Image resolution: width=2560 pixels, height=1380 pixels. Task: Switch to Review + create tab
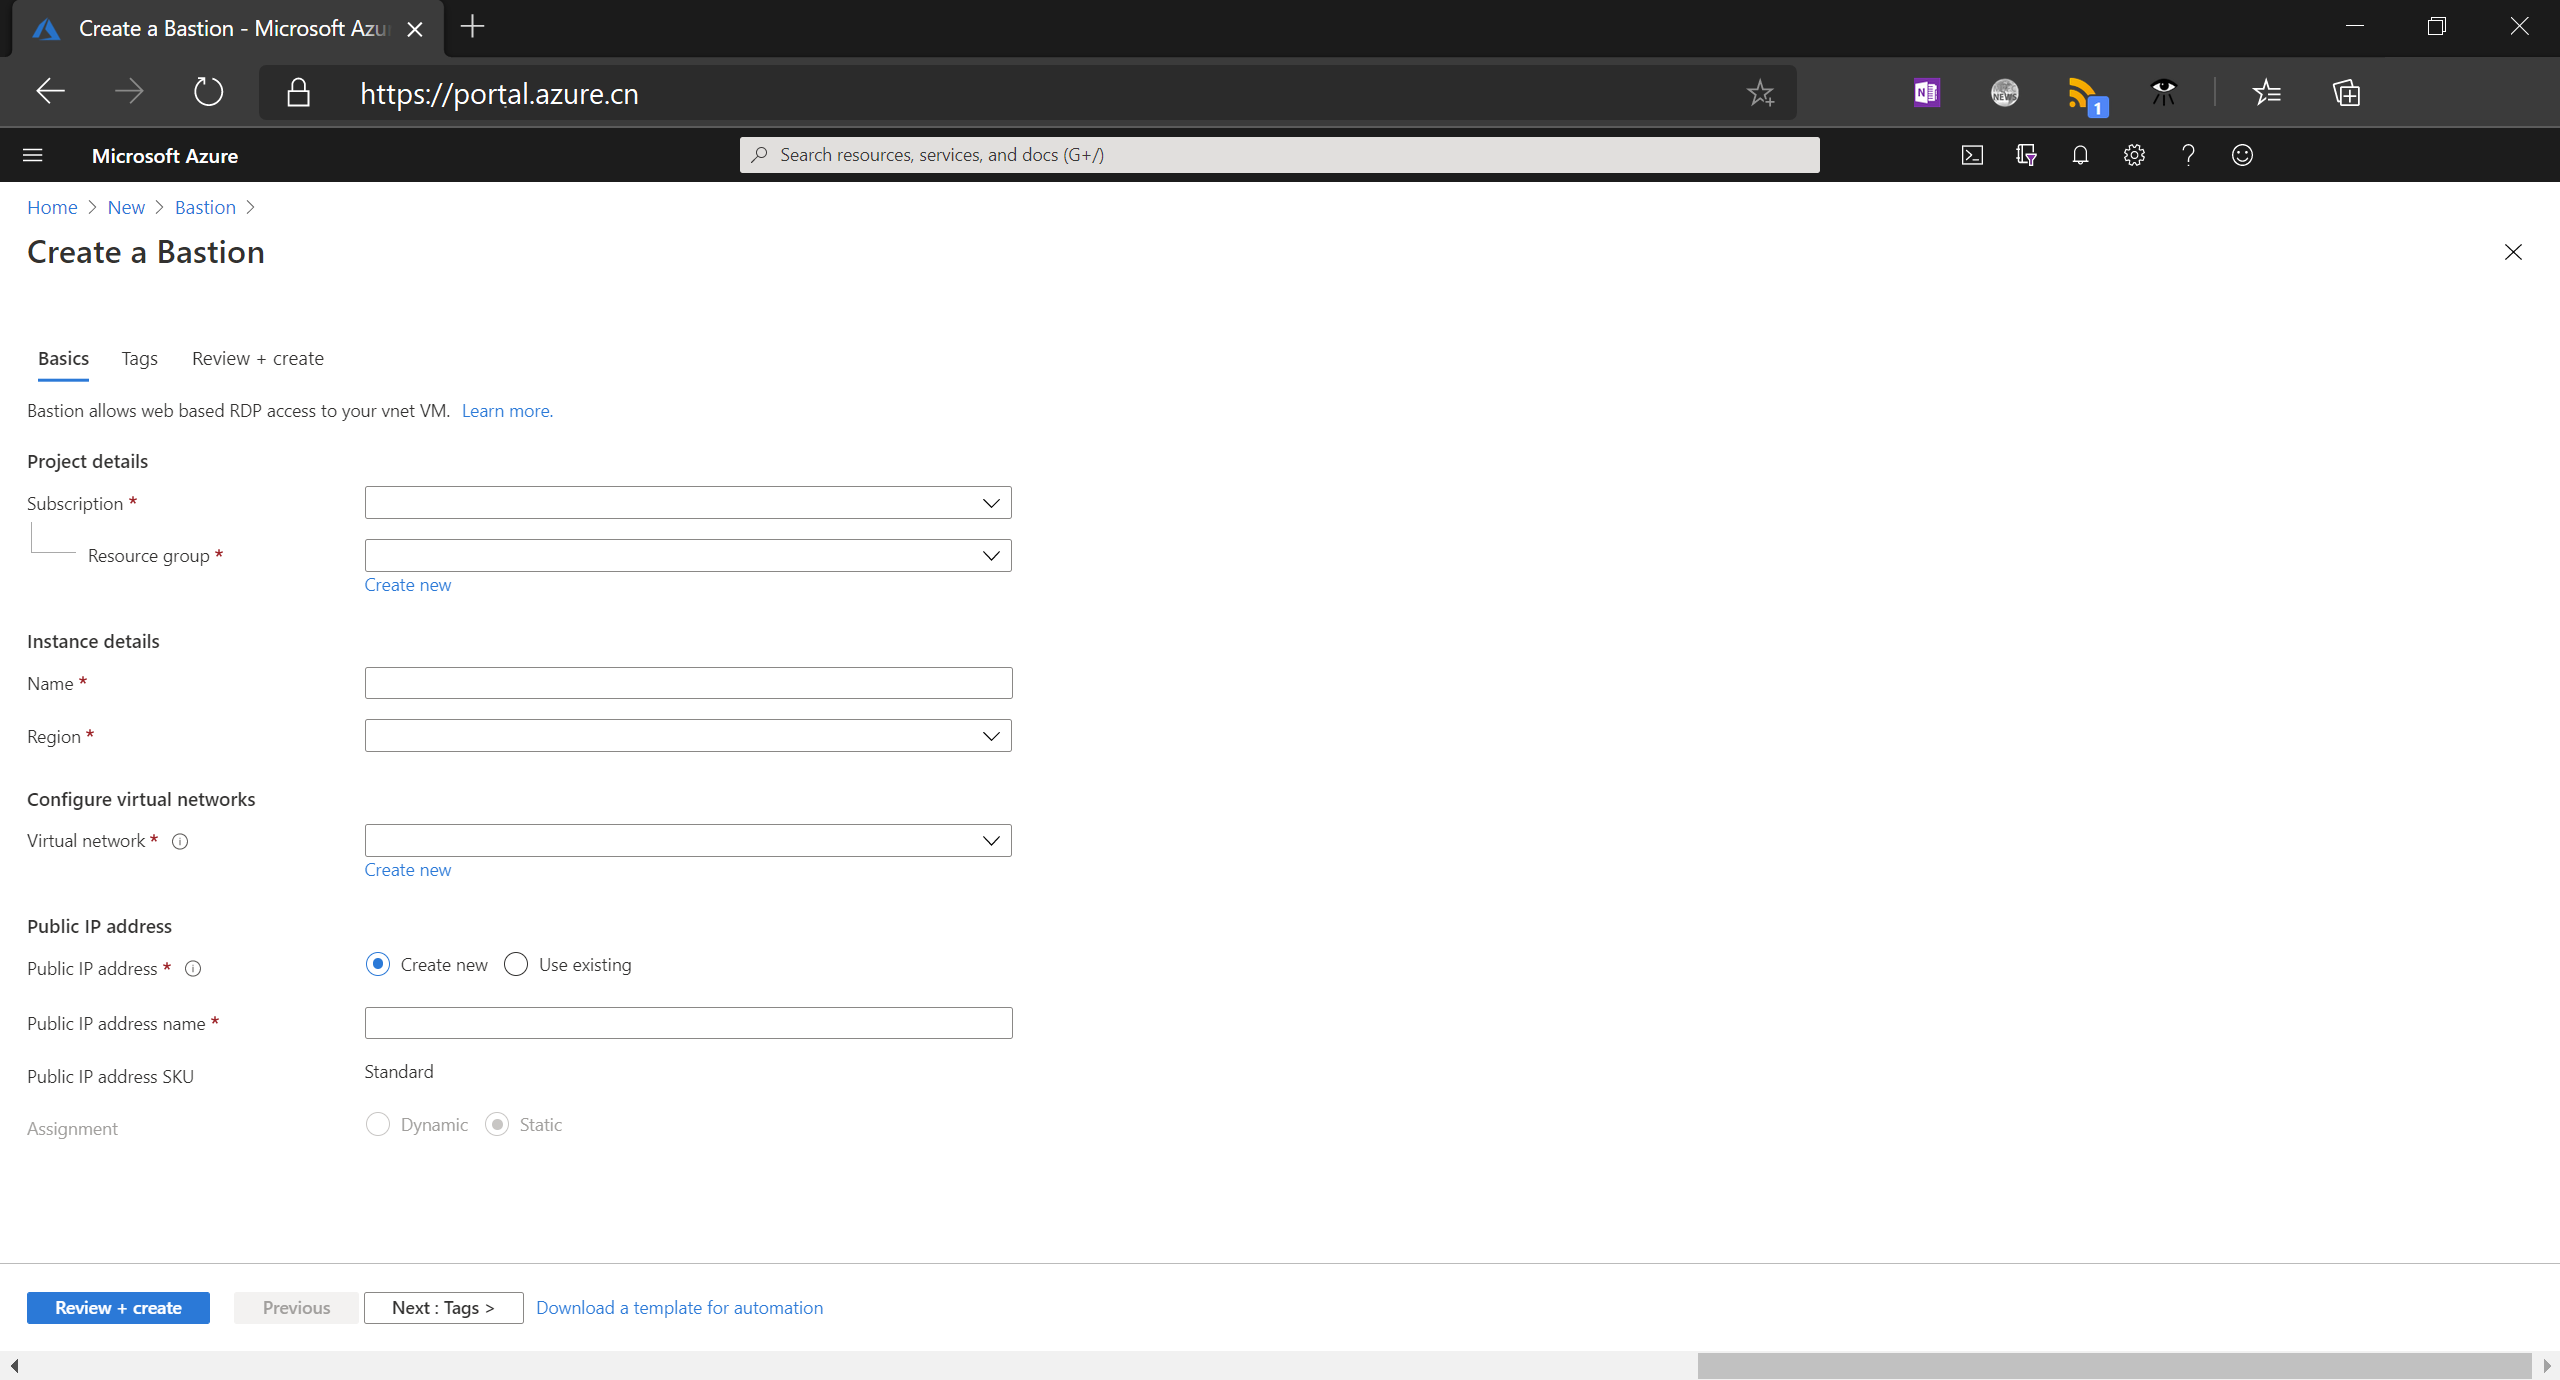[x=257, y=359]
